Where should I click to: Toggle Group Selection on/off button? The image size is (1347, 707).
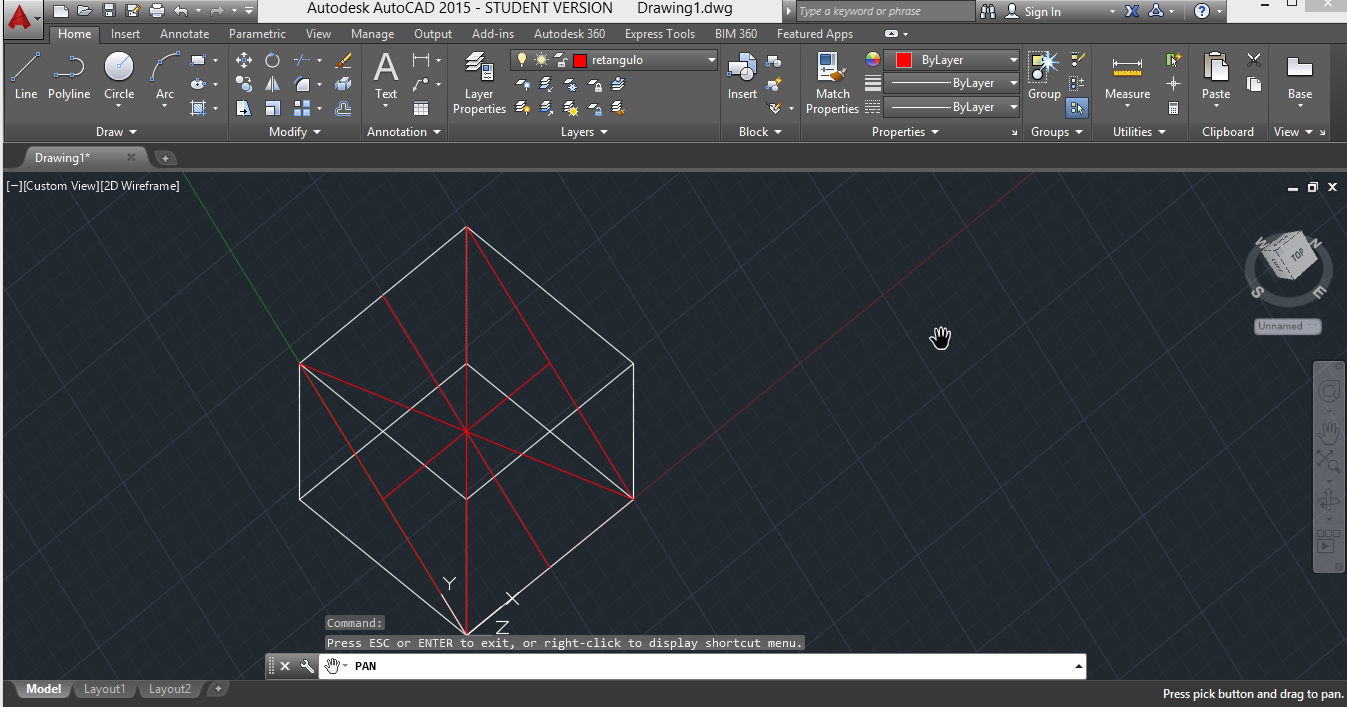point(1077,108)
